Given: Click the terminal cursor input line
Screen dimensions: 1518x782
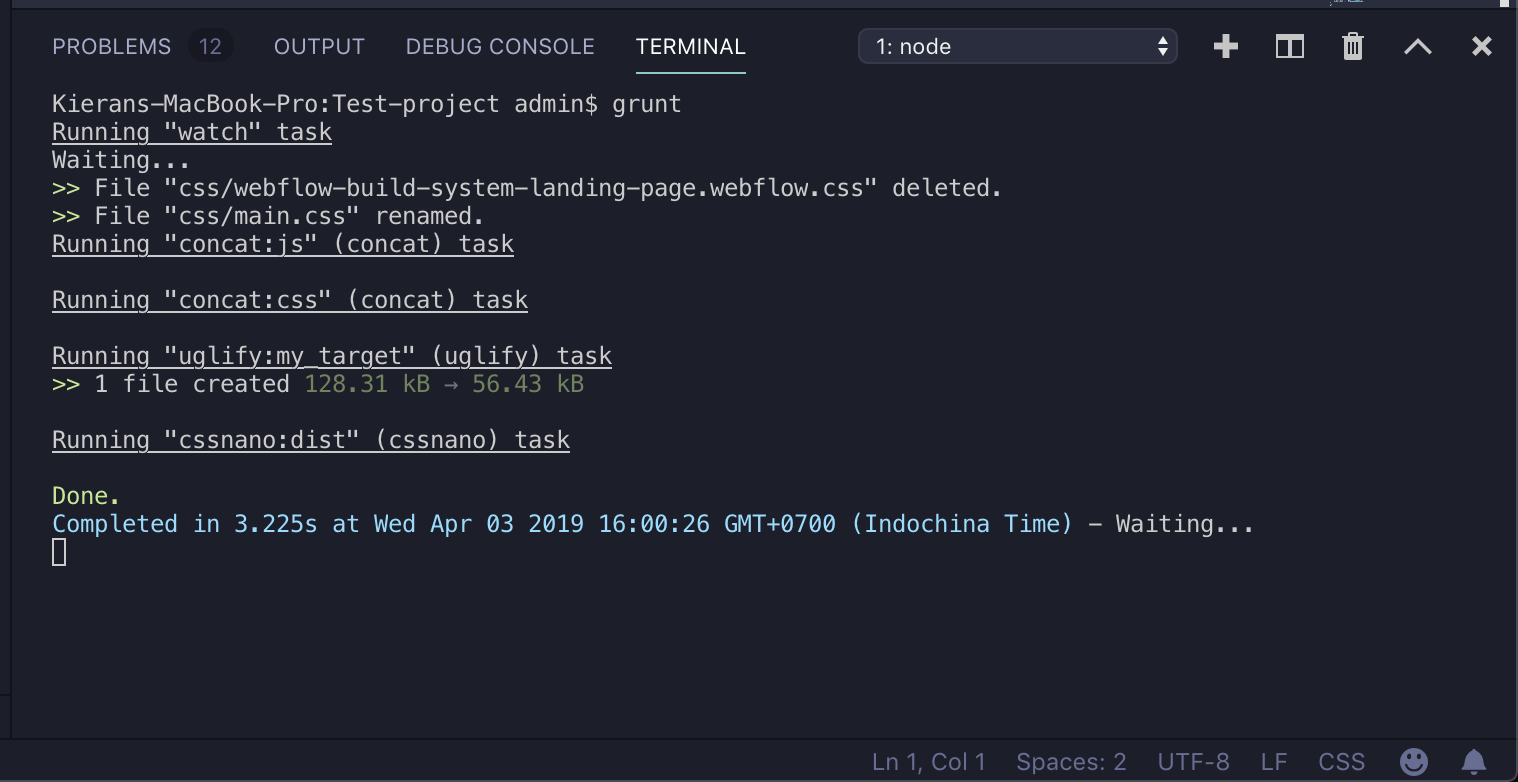Looking at the screenshot, I should pyautogui.click(x=59, y=552).
